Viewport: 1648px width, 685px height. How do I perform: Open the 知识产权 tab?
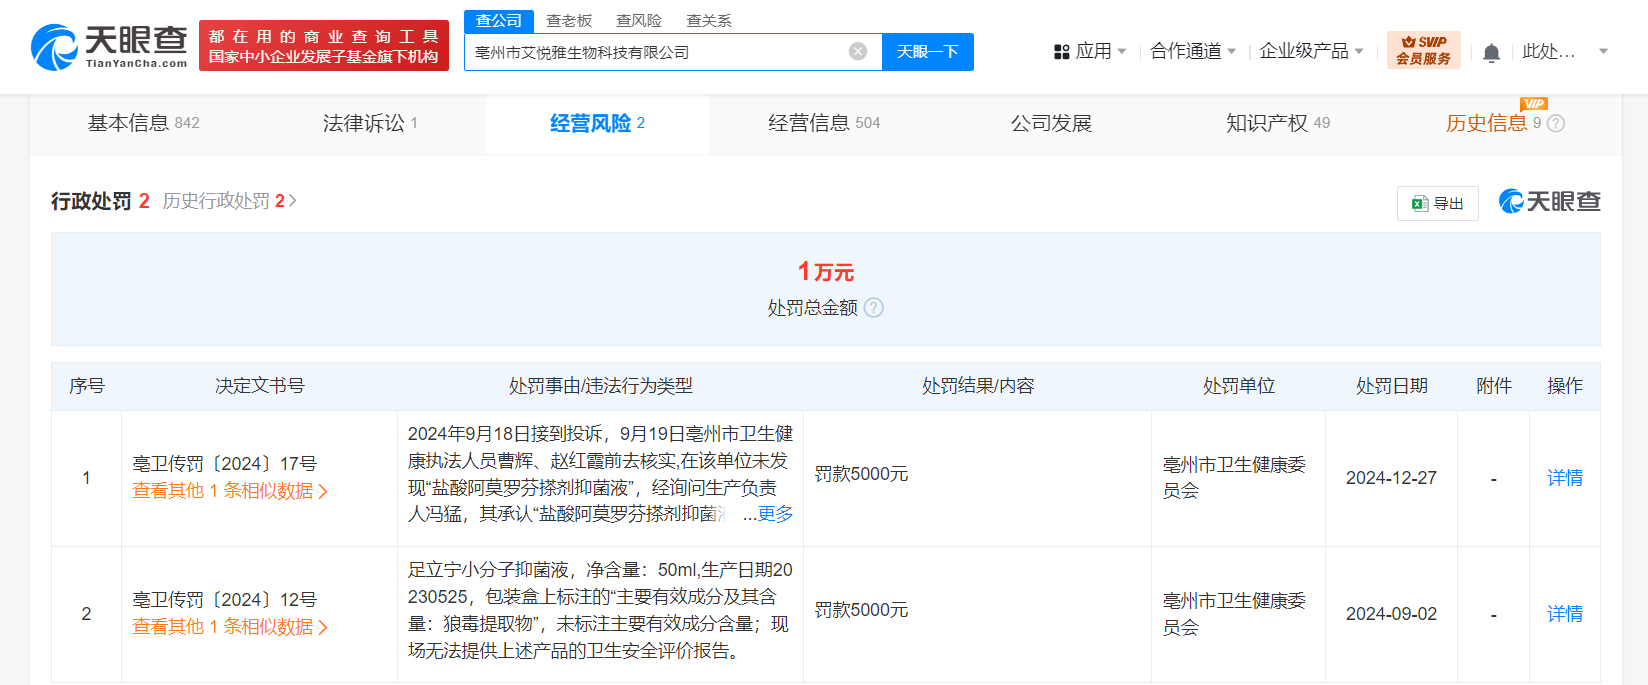tap(1278, 123)
